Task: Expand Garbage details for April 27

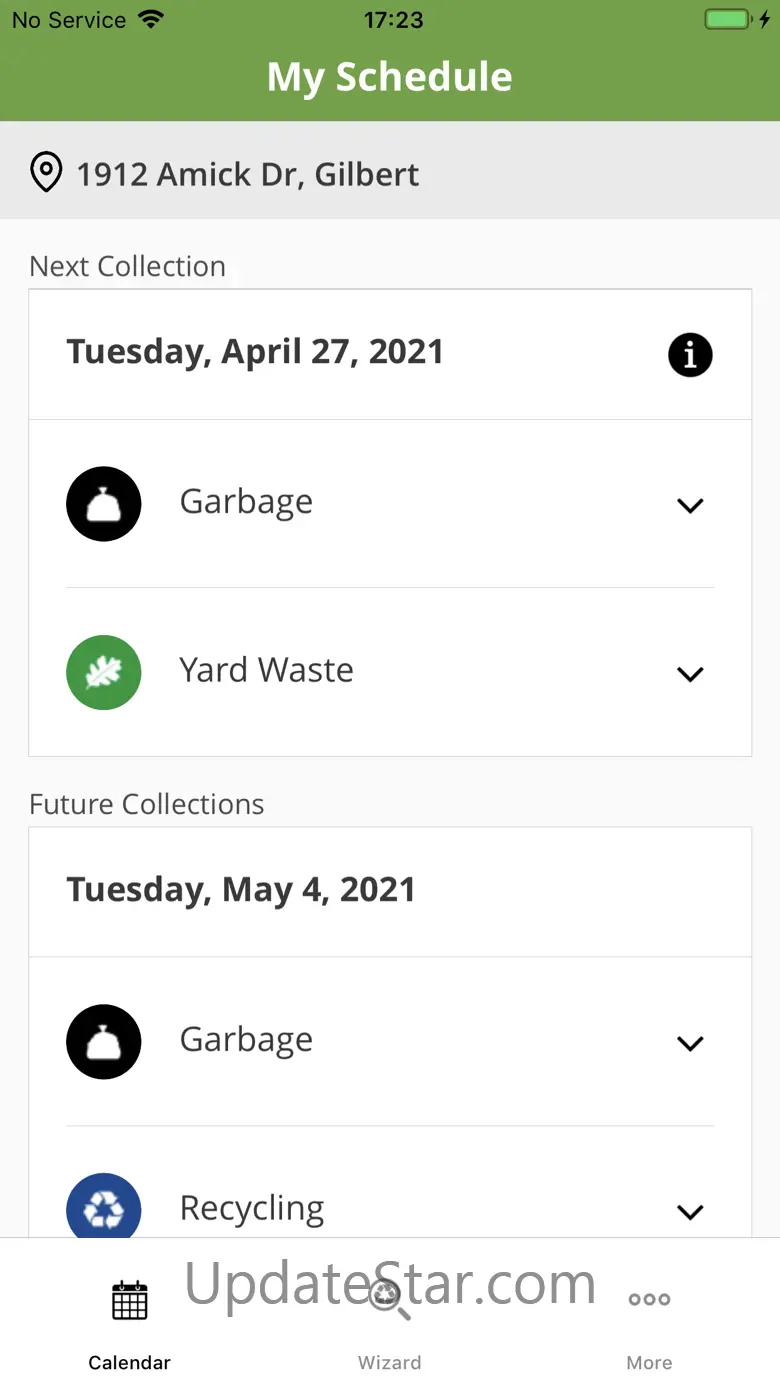Action: [x=690, y=506]
